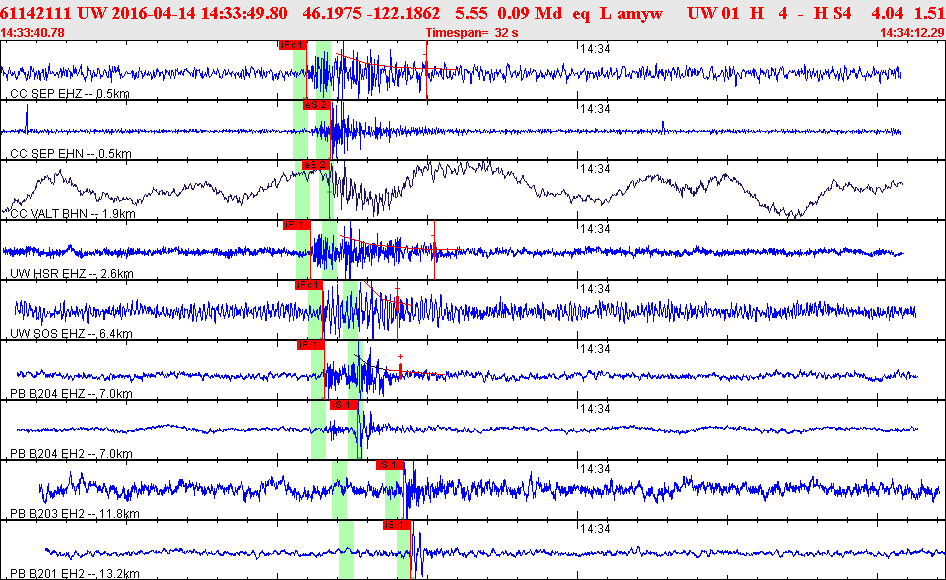The height and width of the screenshot is (580, 946).
Task: Click the magnitude '0.09 Md' in header
Action: click(530, 13)
